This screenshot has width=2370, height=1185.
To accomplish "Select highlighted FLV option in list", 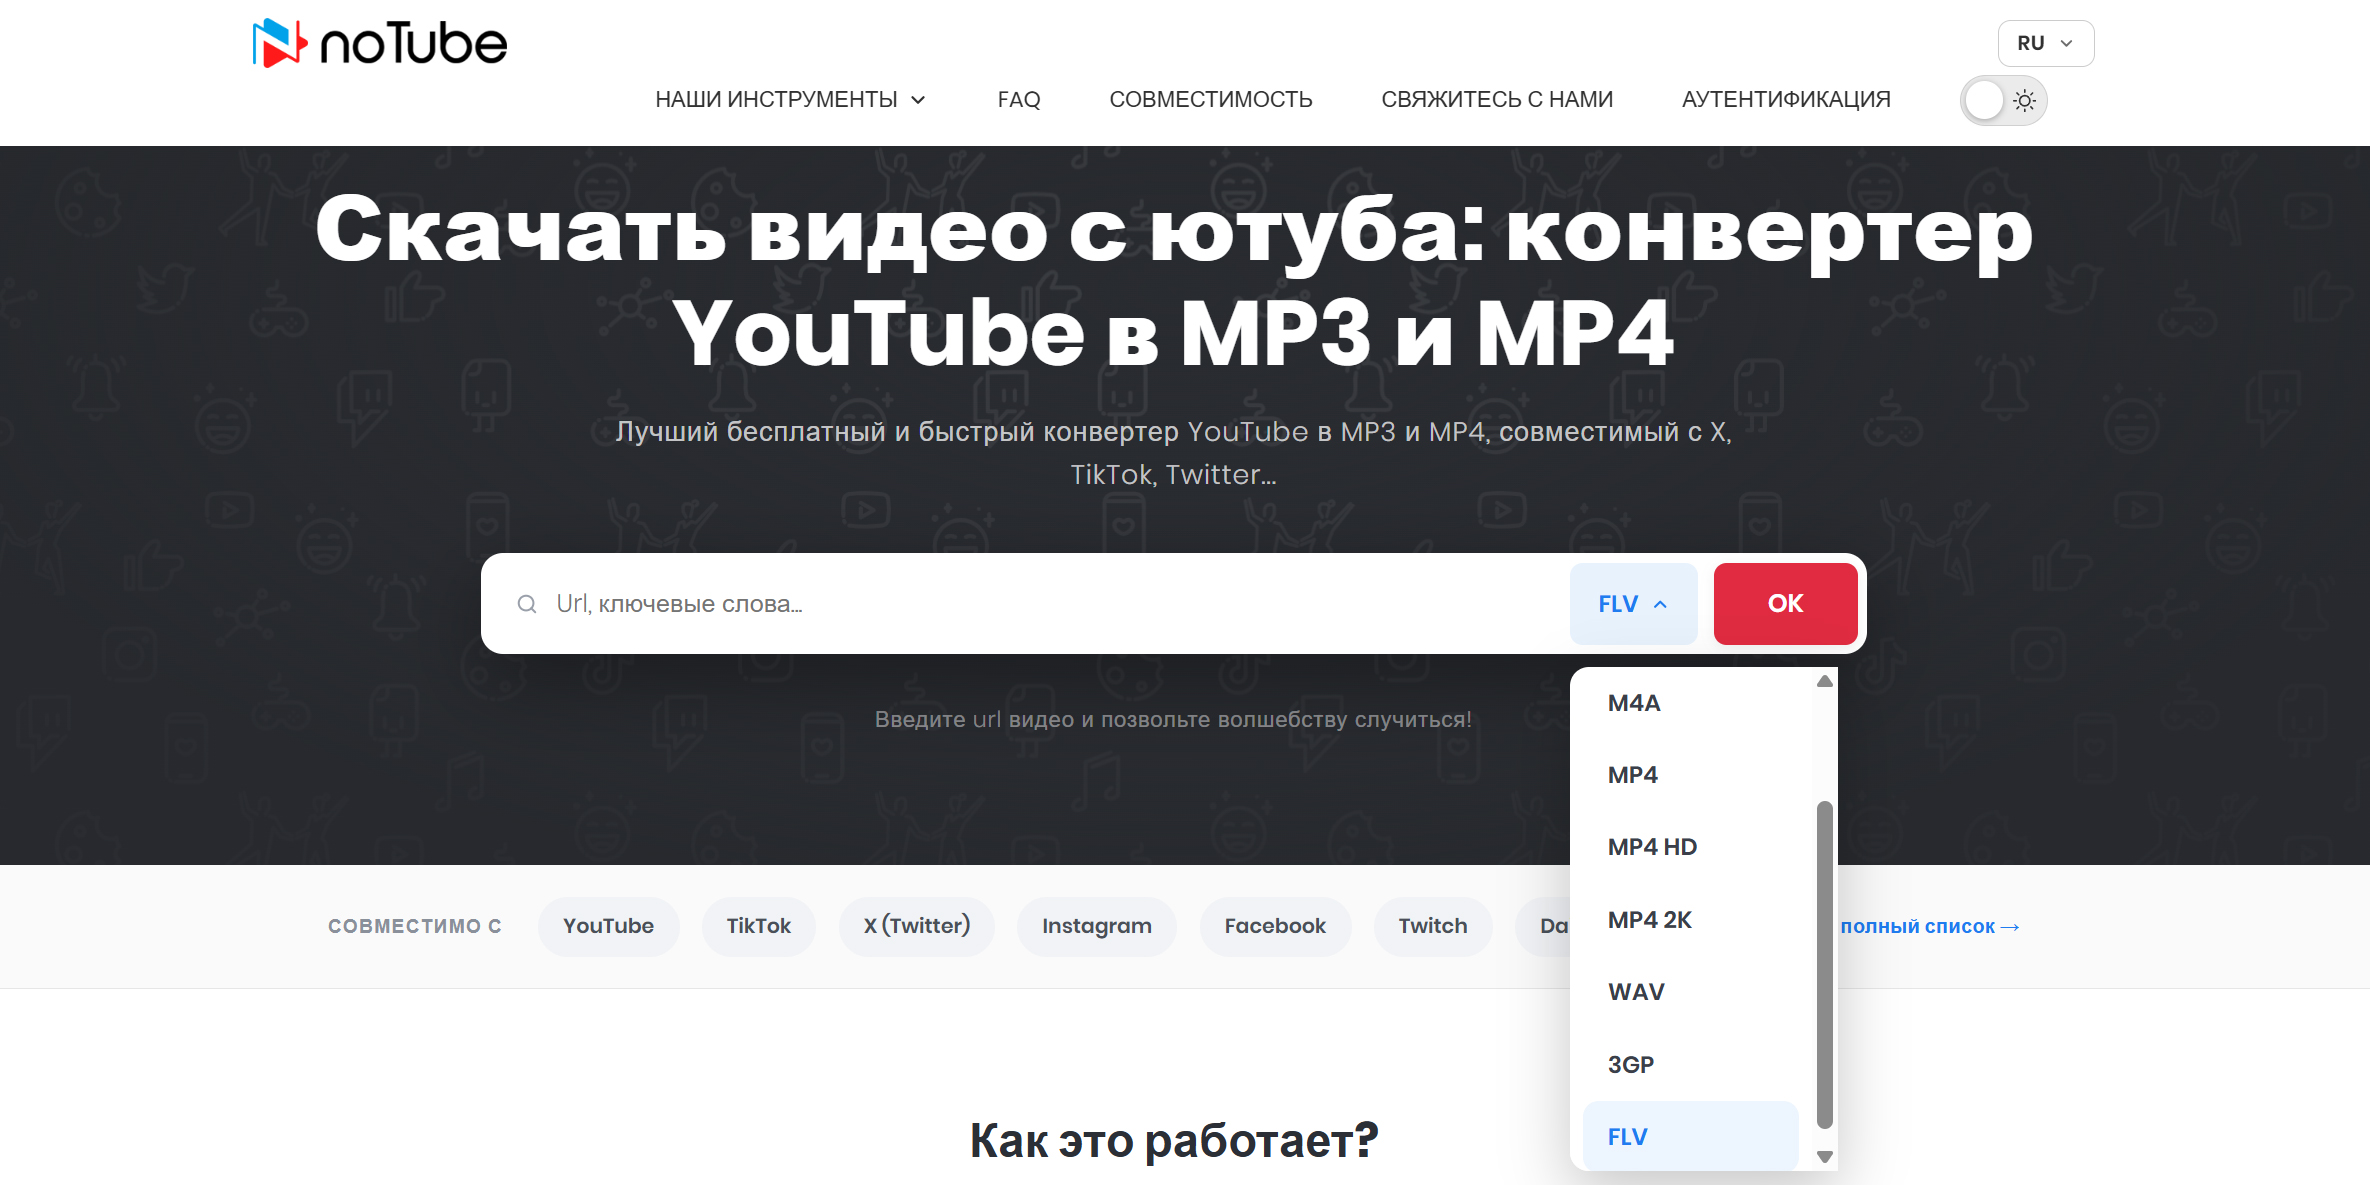I will pos(1690,1137).
